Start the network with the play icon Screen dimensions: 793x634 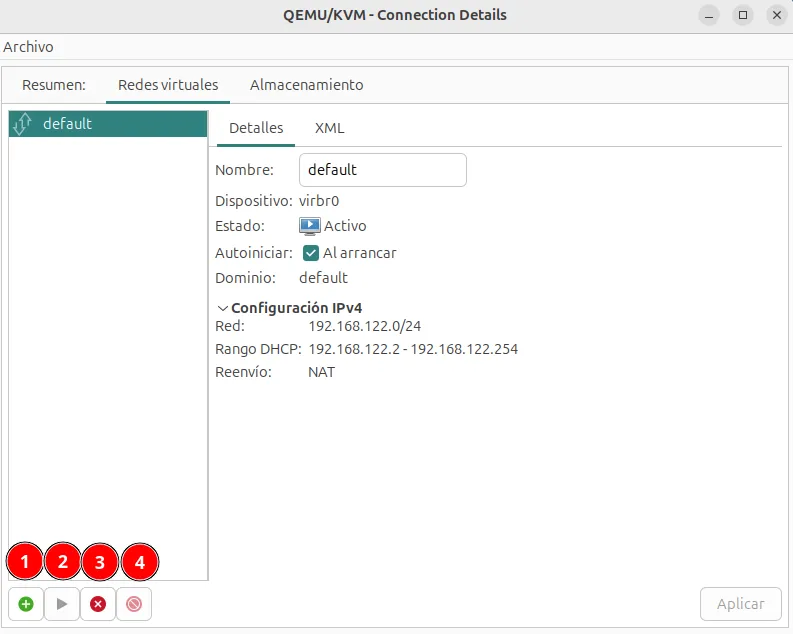62,604
